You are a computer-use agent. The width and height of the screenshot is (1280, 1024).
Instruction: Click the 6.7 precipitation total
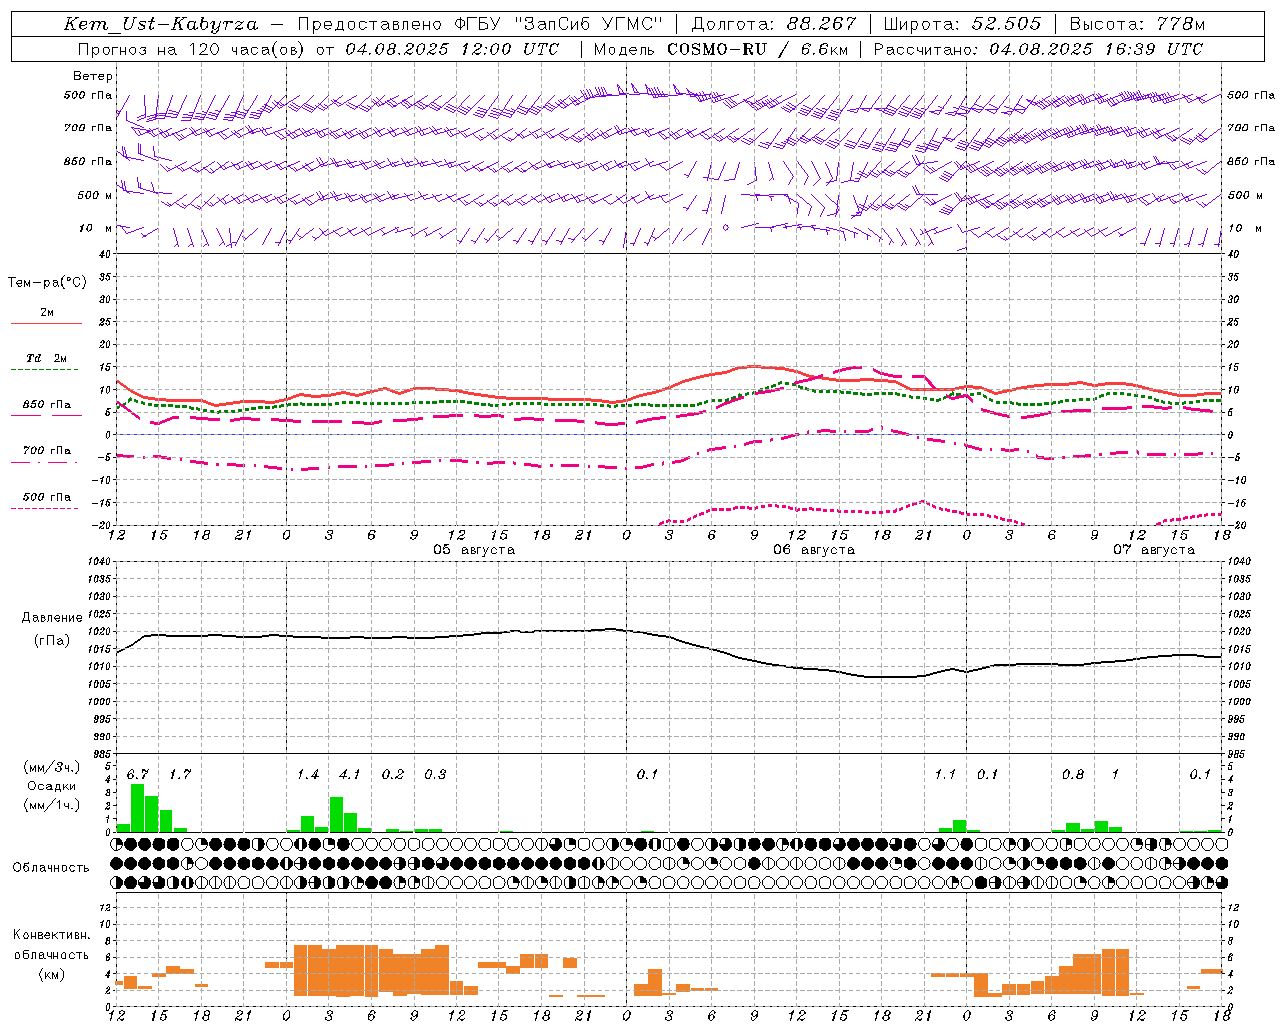(138, 775)
